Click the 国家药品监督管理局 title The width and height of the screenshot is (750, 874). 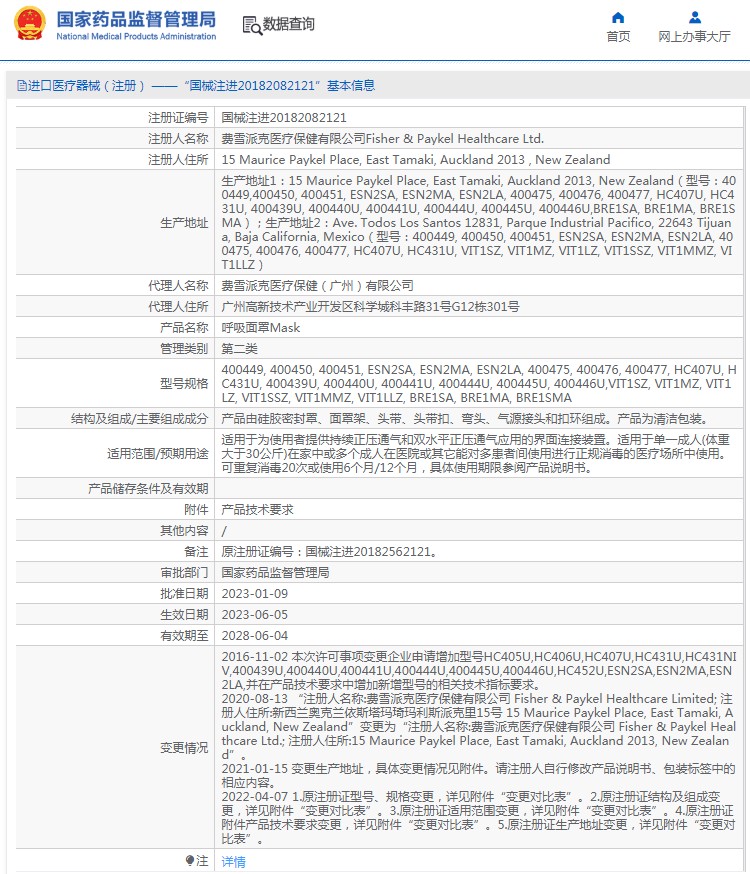[136, 19]
